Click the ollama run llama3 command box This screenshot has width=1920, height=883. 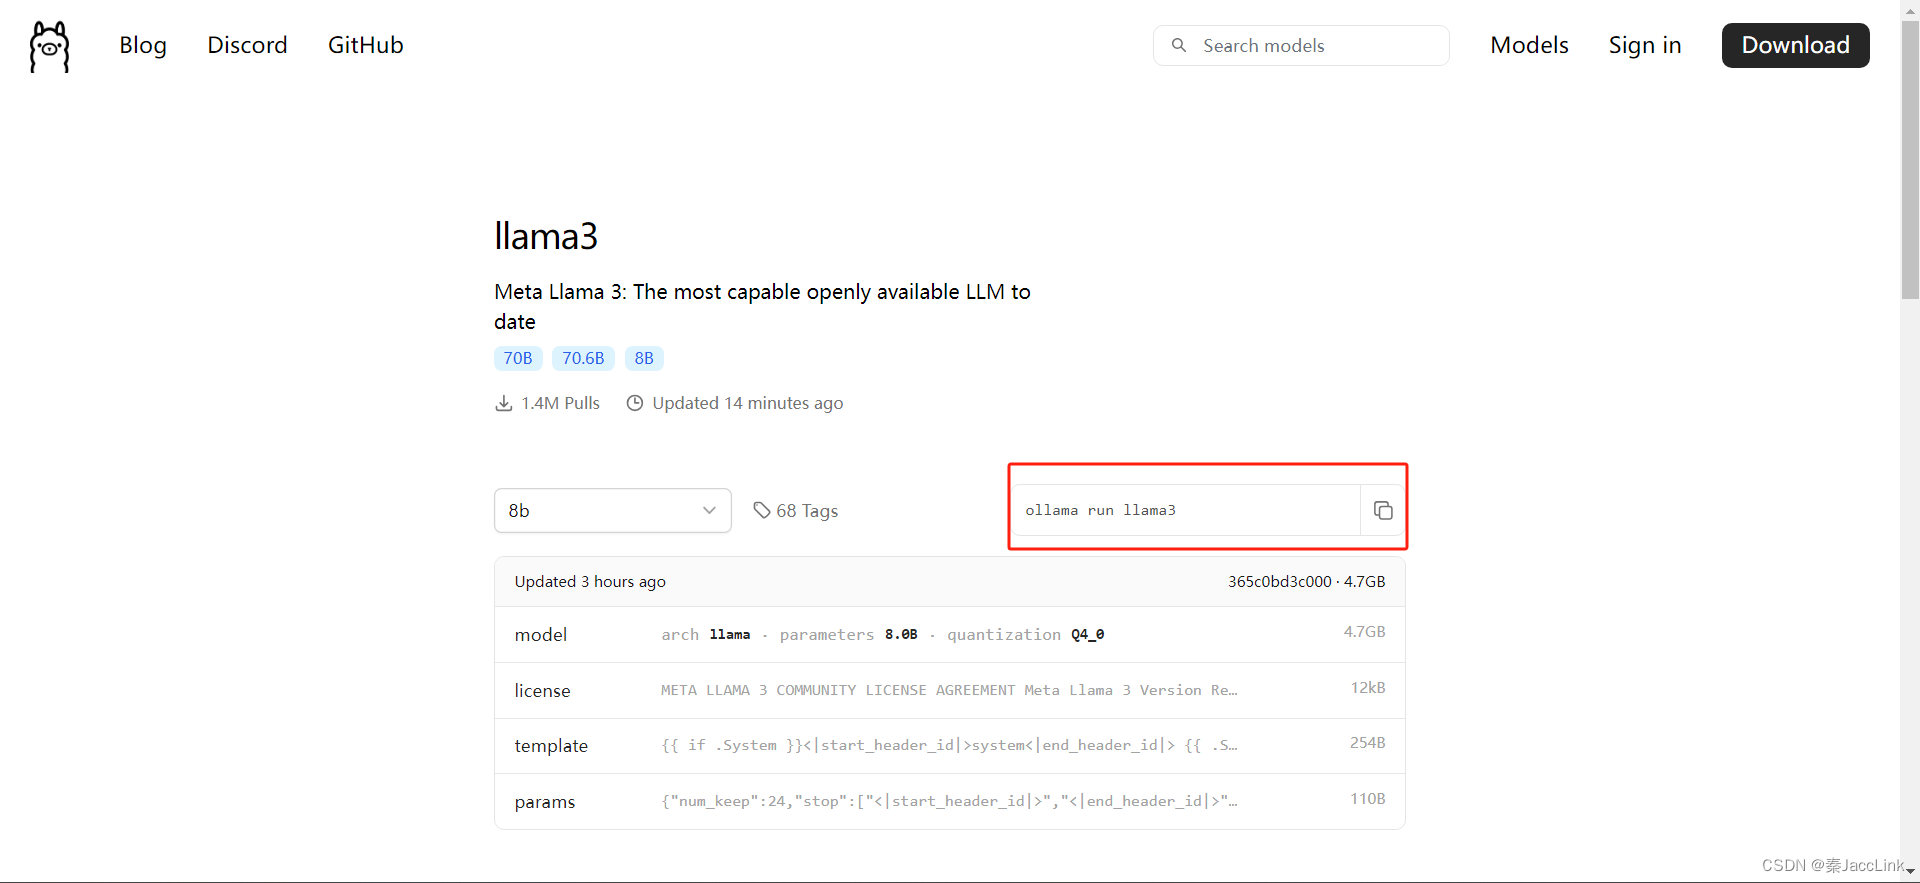(1186, 510)
